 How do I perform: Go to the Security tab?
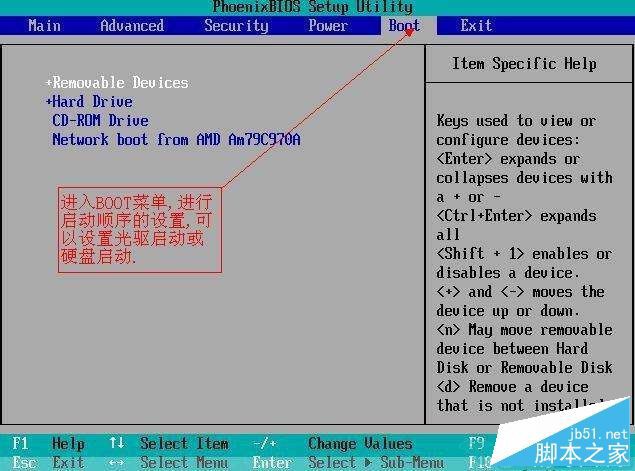[x=236, y=26]
